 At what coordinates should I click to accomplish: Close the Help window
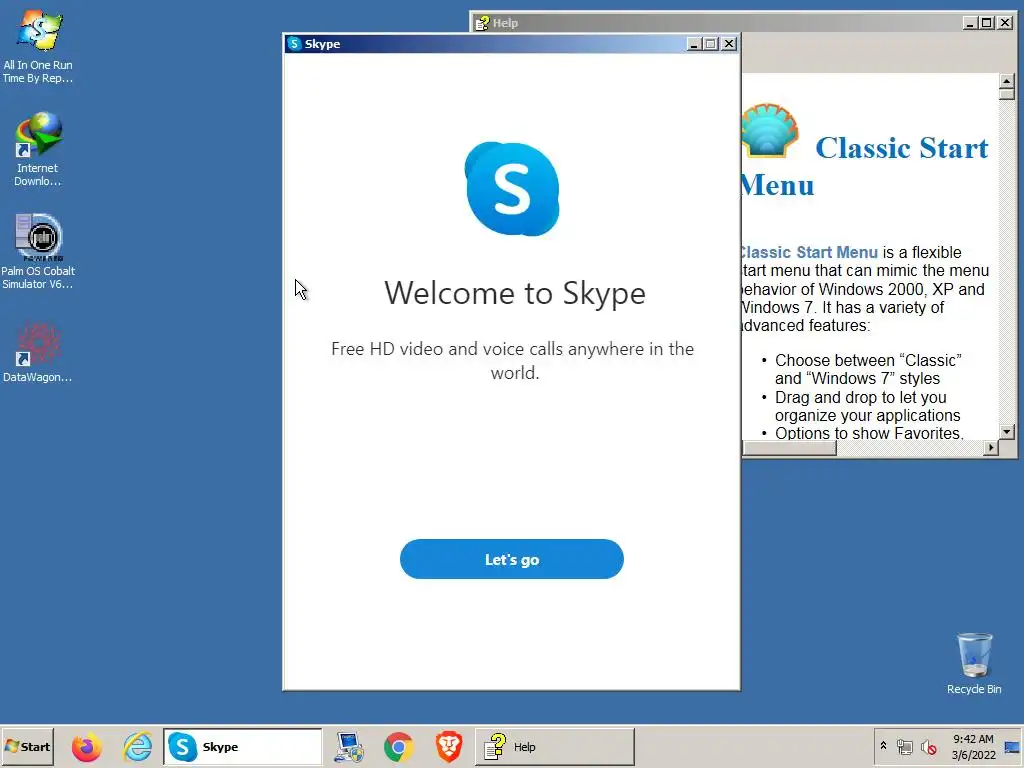coord(1005,23)
